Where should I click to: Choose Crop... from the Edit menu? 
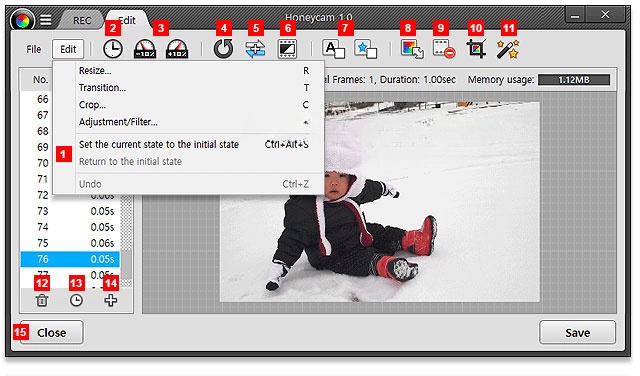coord(194,105)
